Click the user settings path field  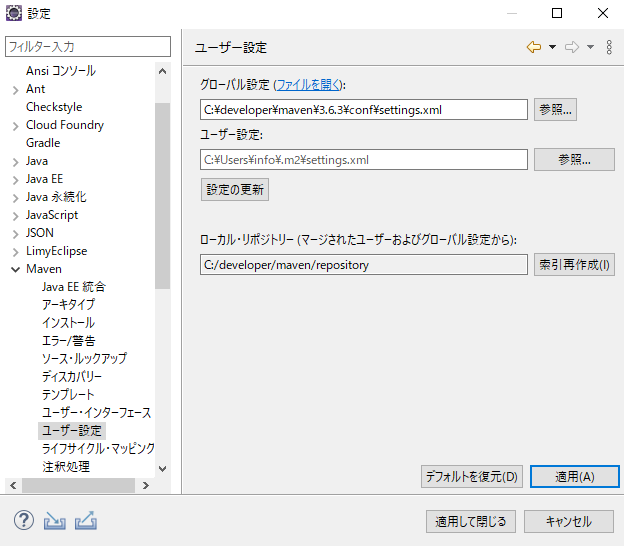pyautogui.click(x=364, y=160)
